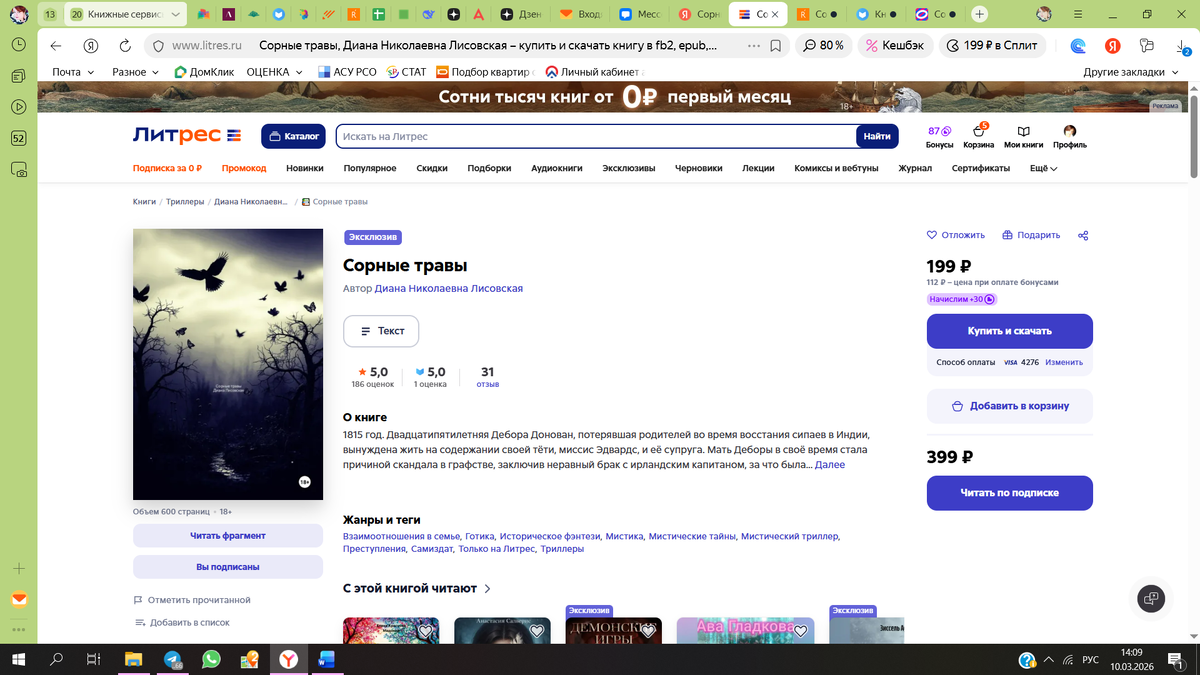Open Alice assistant icon in toolbar
Viewport: 1200px width, 675px height.
point(1078,46)
